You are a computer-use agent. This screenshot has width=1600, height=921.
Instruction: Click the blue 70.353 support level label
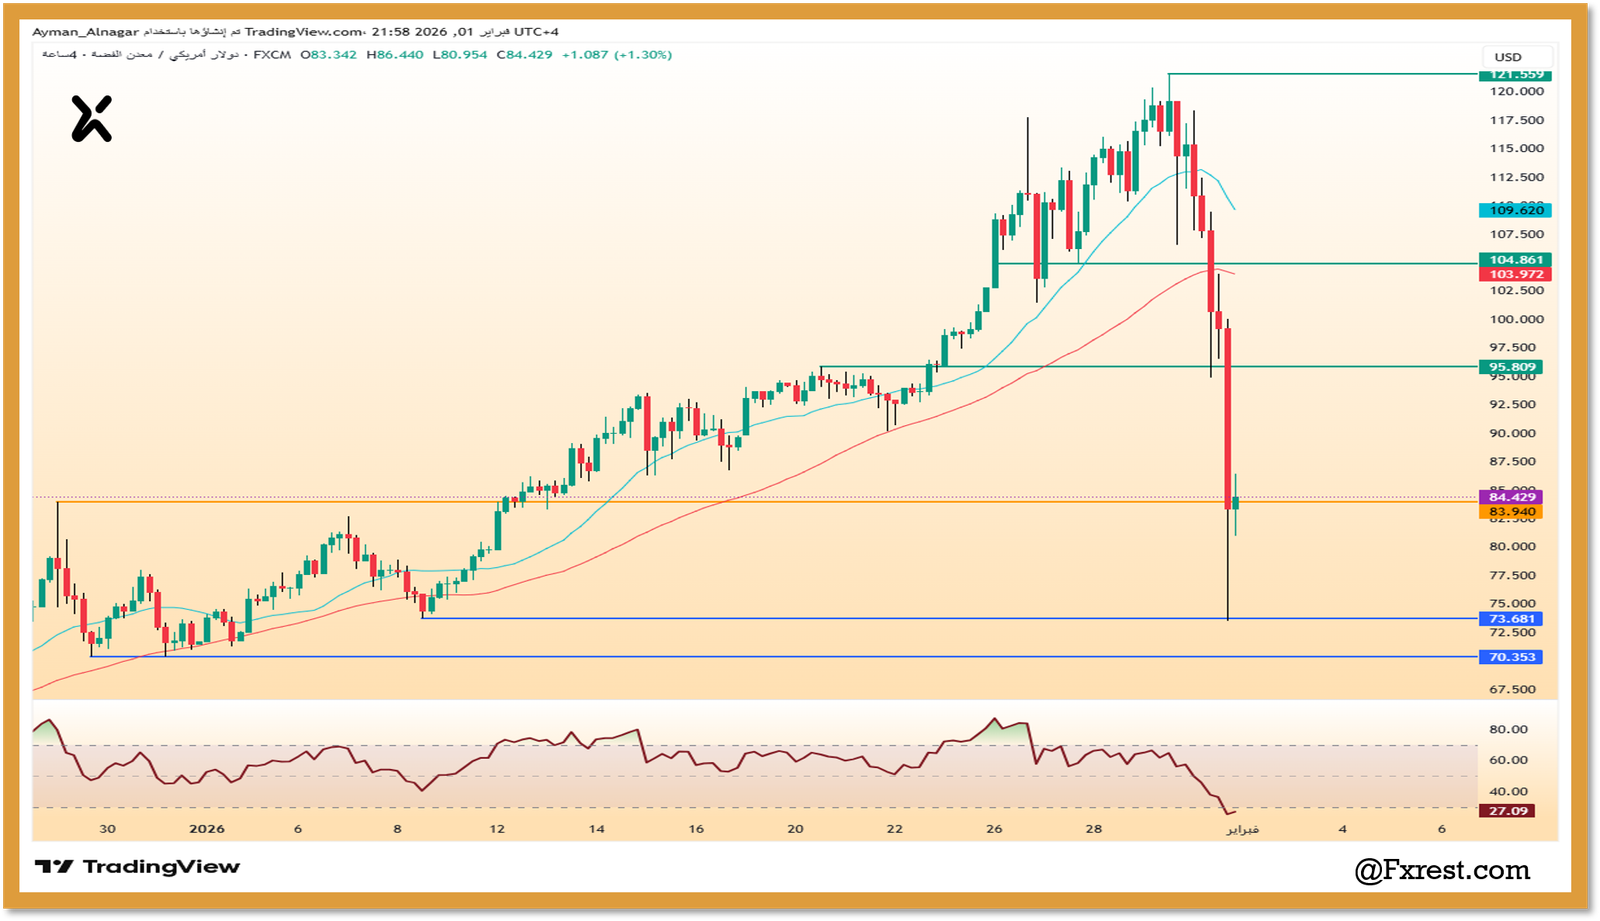[1512, 657]
